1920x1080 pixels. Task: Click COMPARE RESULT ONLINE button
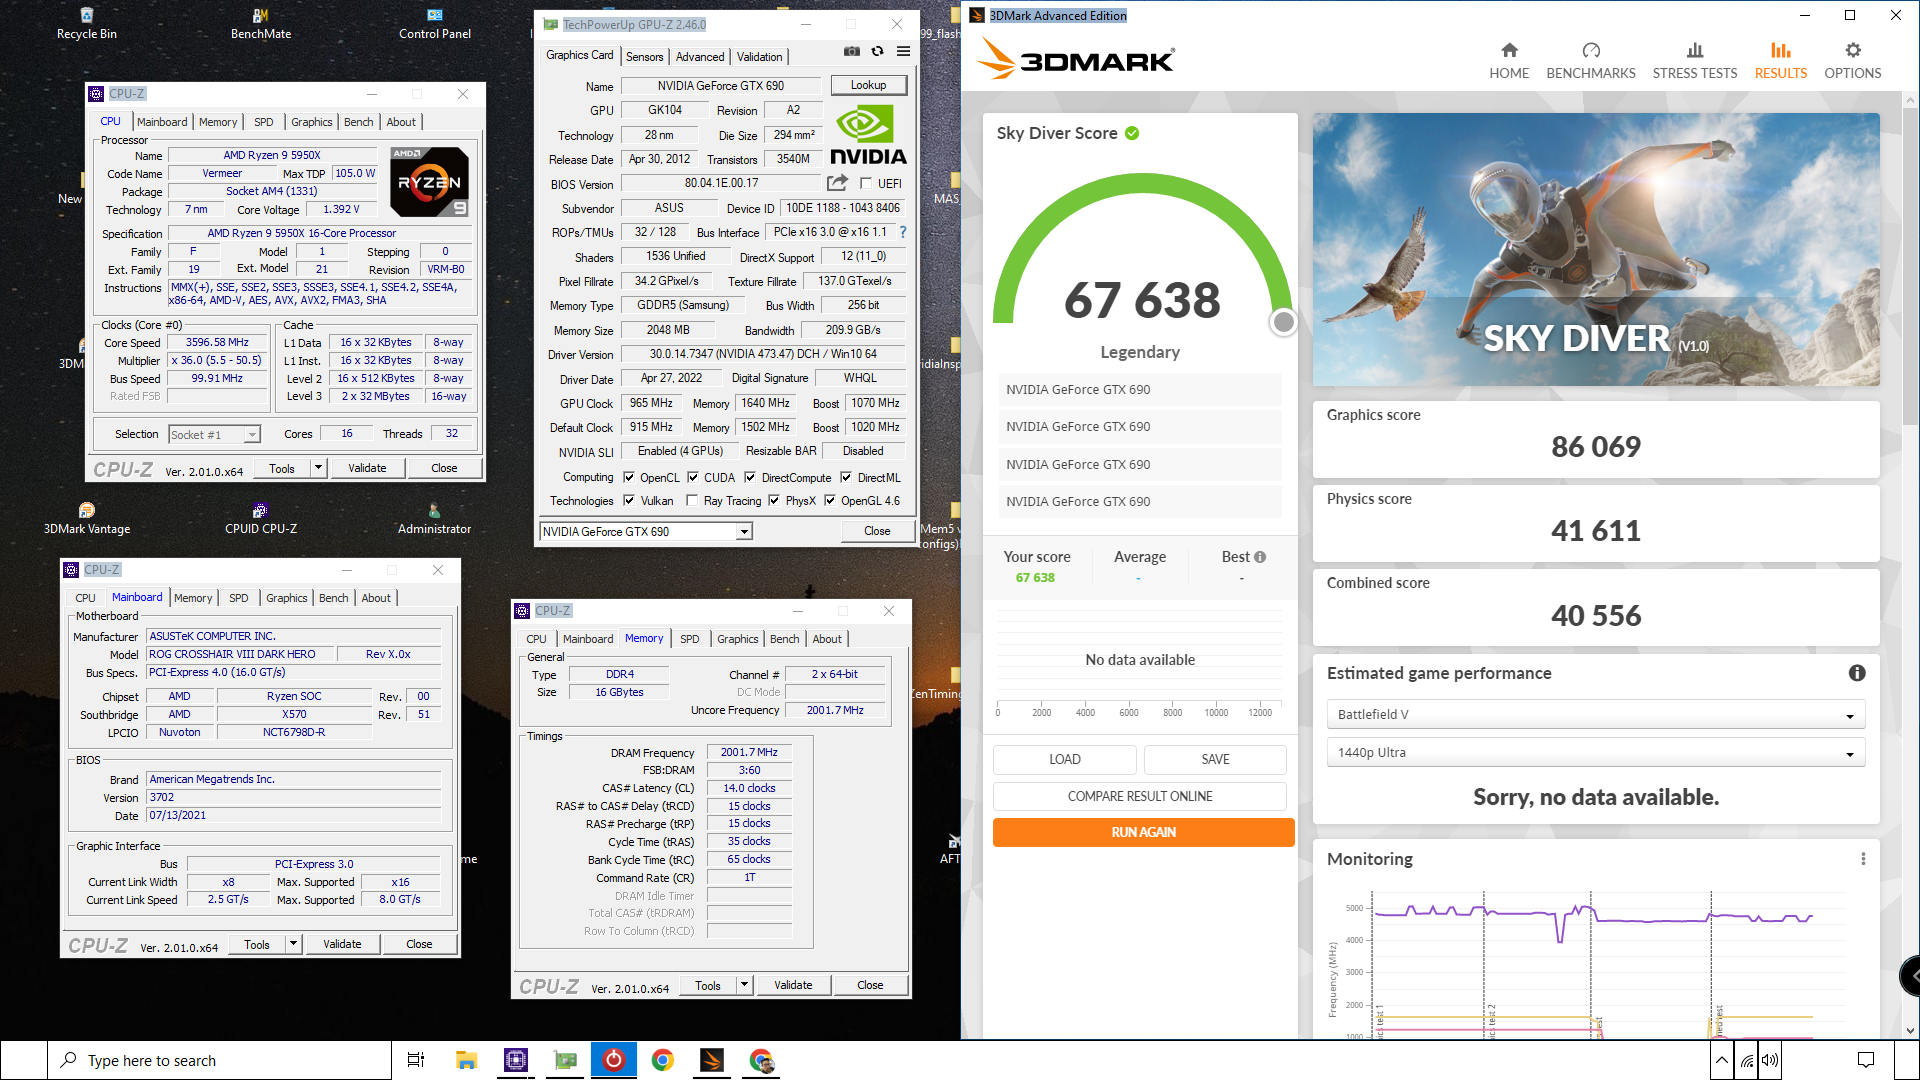1139,796
